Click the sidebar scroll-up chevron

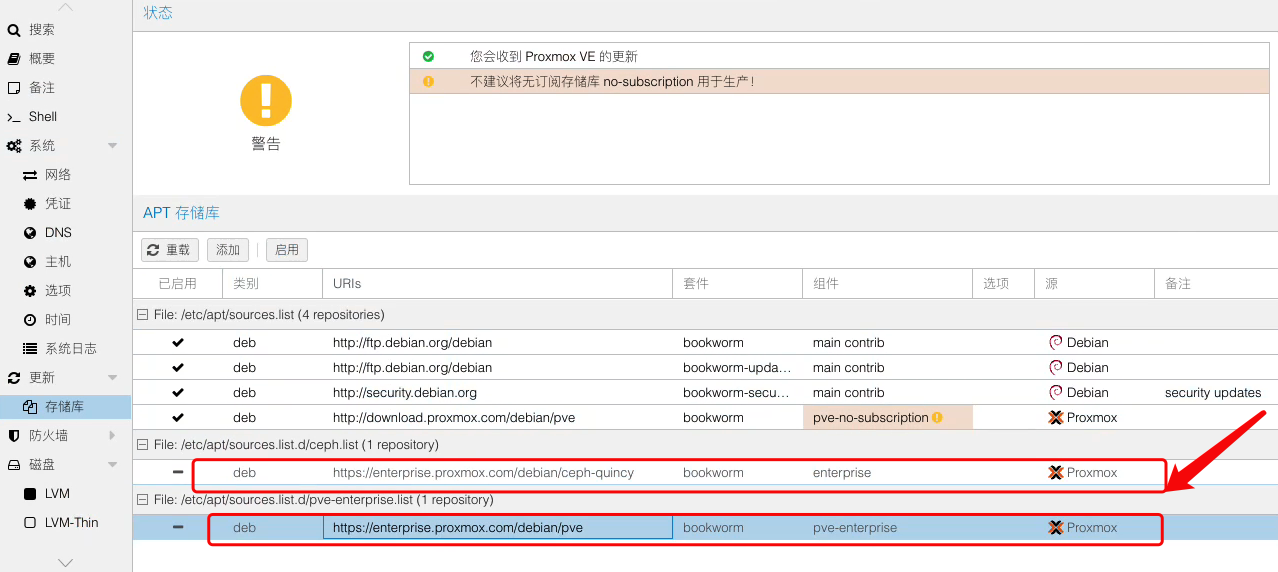(x=65, y=7)
